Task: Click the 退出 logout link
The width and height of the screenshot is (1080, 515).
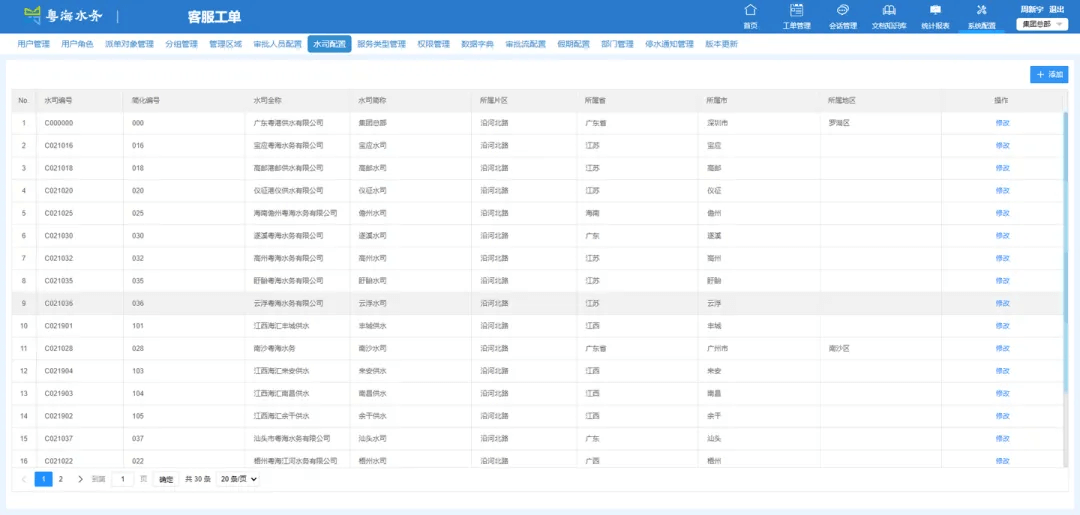Action: [x=1057, y=9]
